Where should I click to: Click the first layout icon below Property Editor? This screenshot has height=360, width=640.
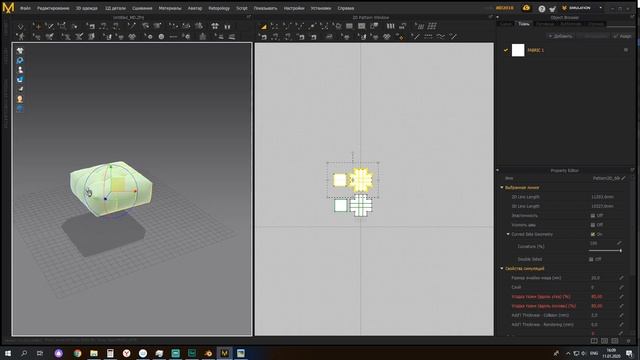pos(594,341)
